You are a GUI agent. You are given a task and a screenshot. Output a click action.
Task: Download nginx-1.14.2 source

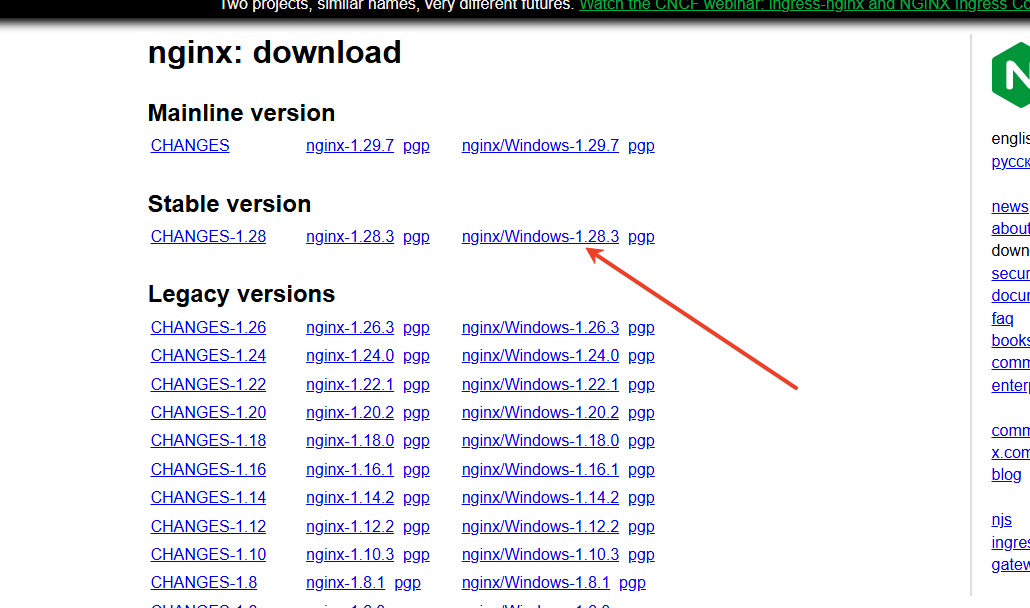349,498
